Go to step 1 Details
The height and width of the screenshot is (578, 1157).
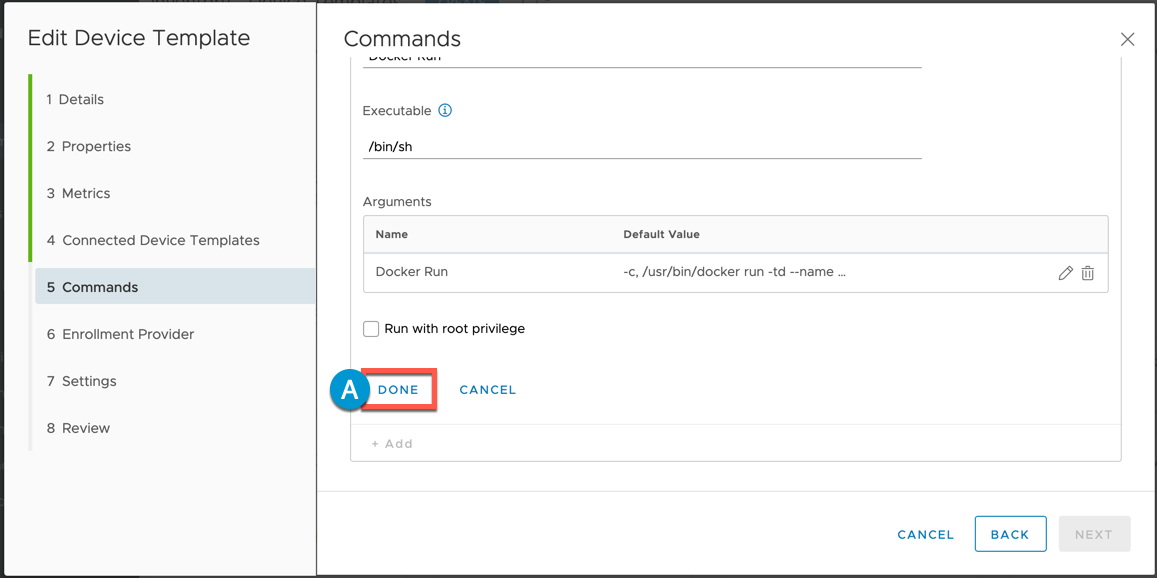coord(75,100)
